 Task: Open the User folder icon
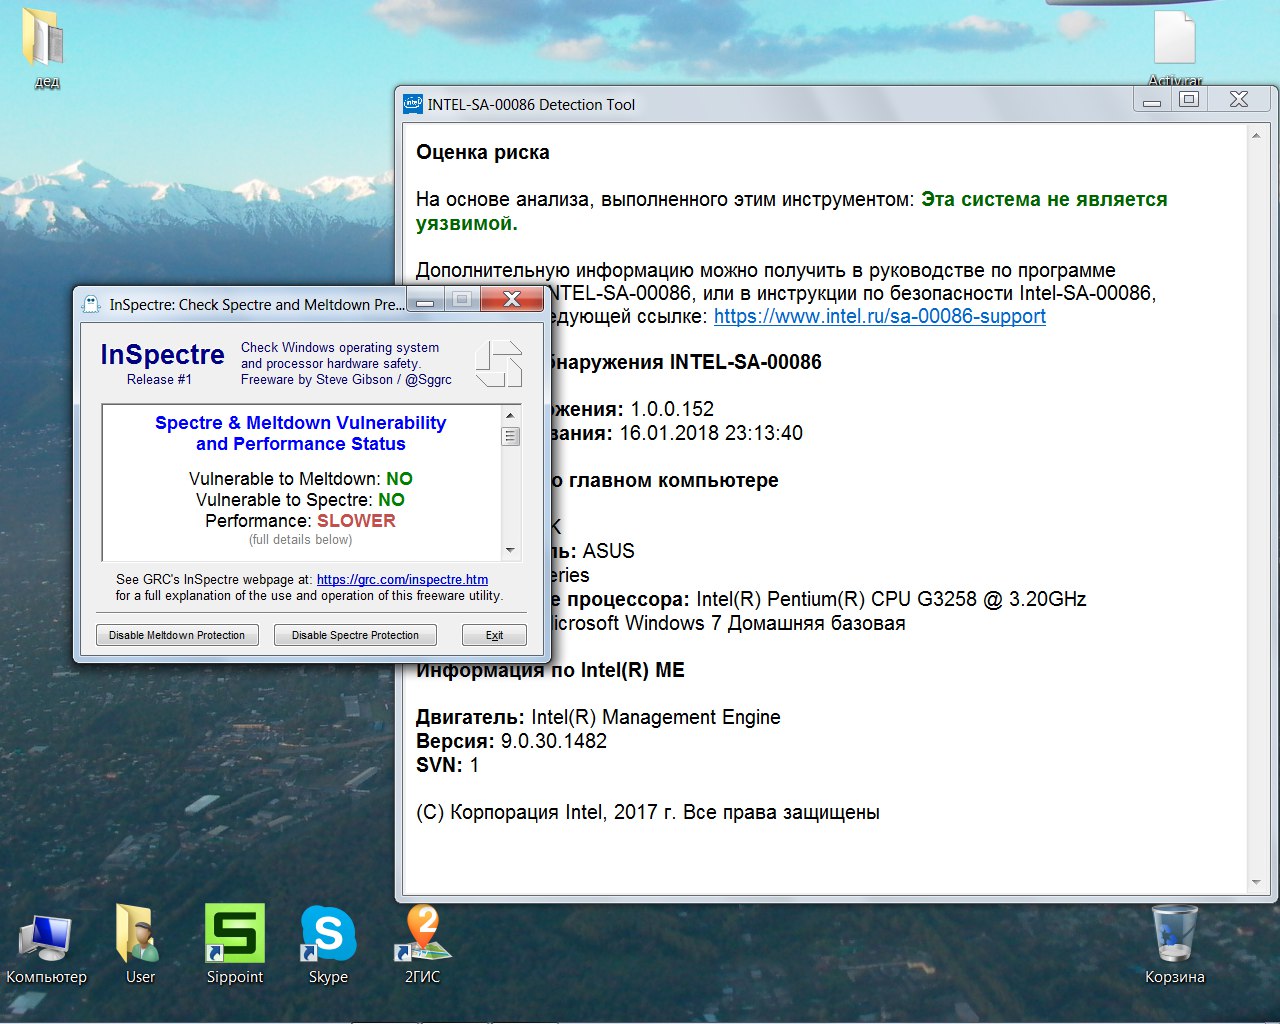click(139, 938)
